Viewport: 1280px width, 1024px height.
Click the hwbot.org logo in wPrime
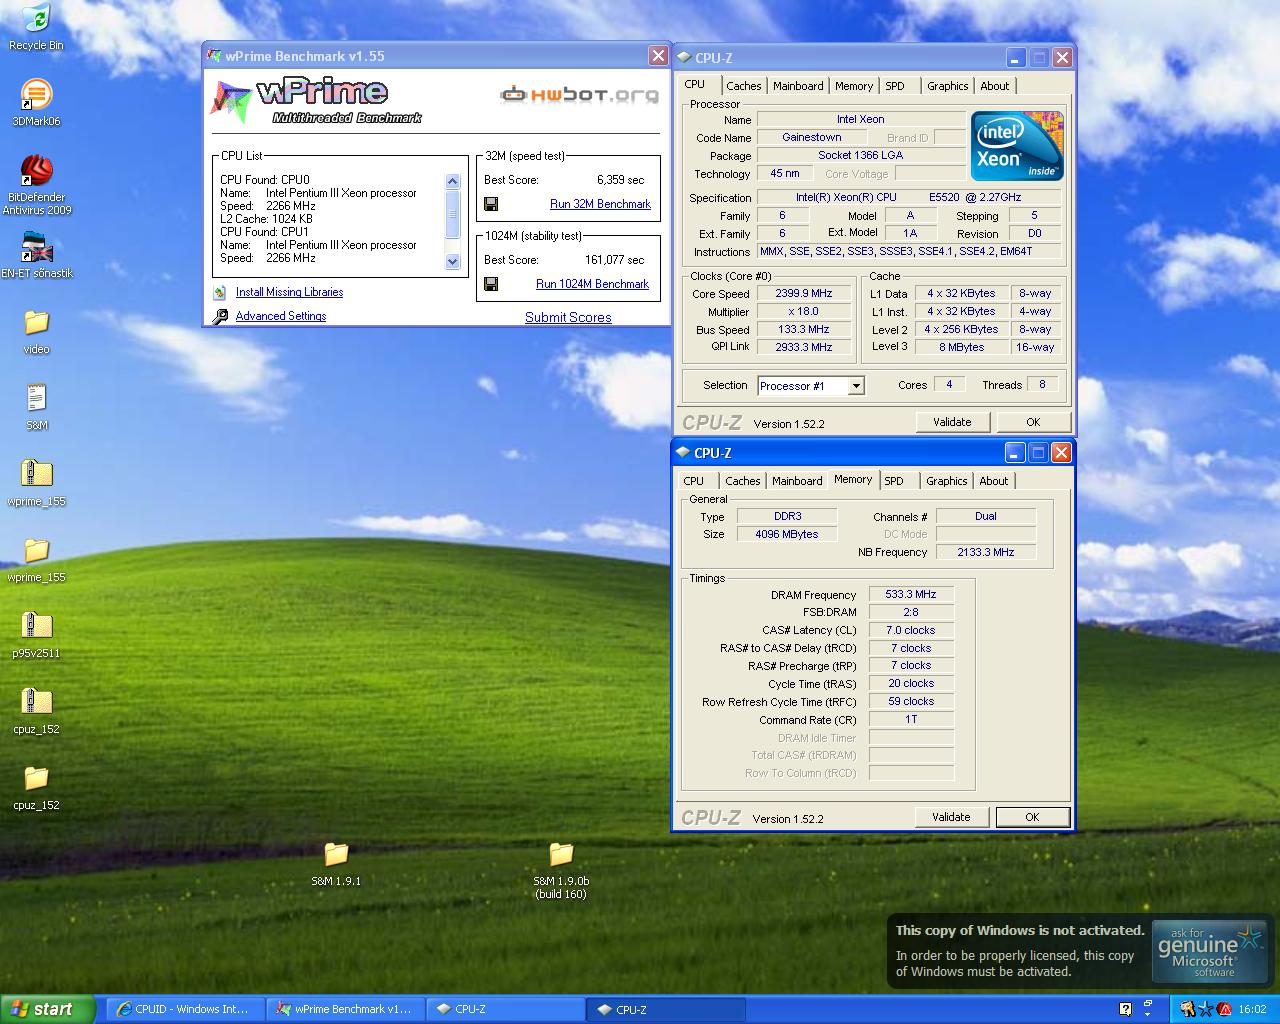tap(580, 95)
